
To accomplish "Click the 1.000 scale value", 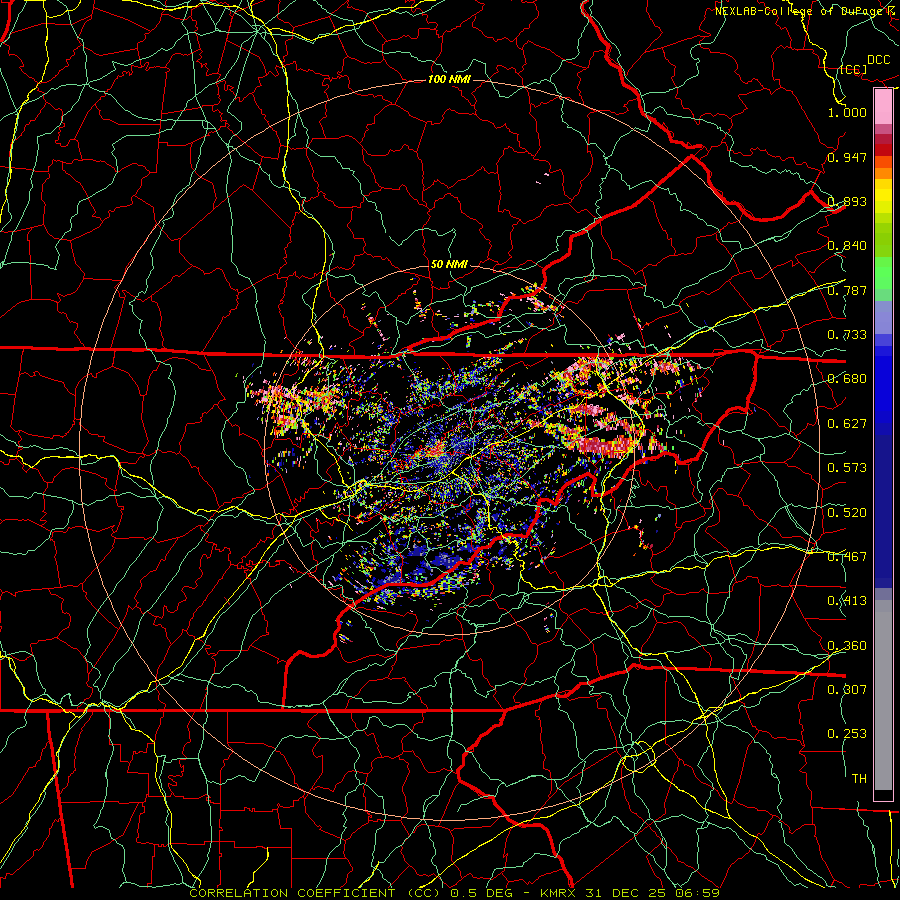I will point(847,112).
